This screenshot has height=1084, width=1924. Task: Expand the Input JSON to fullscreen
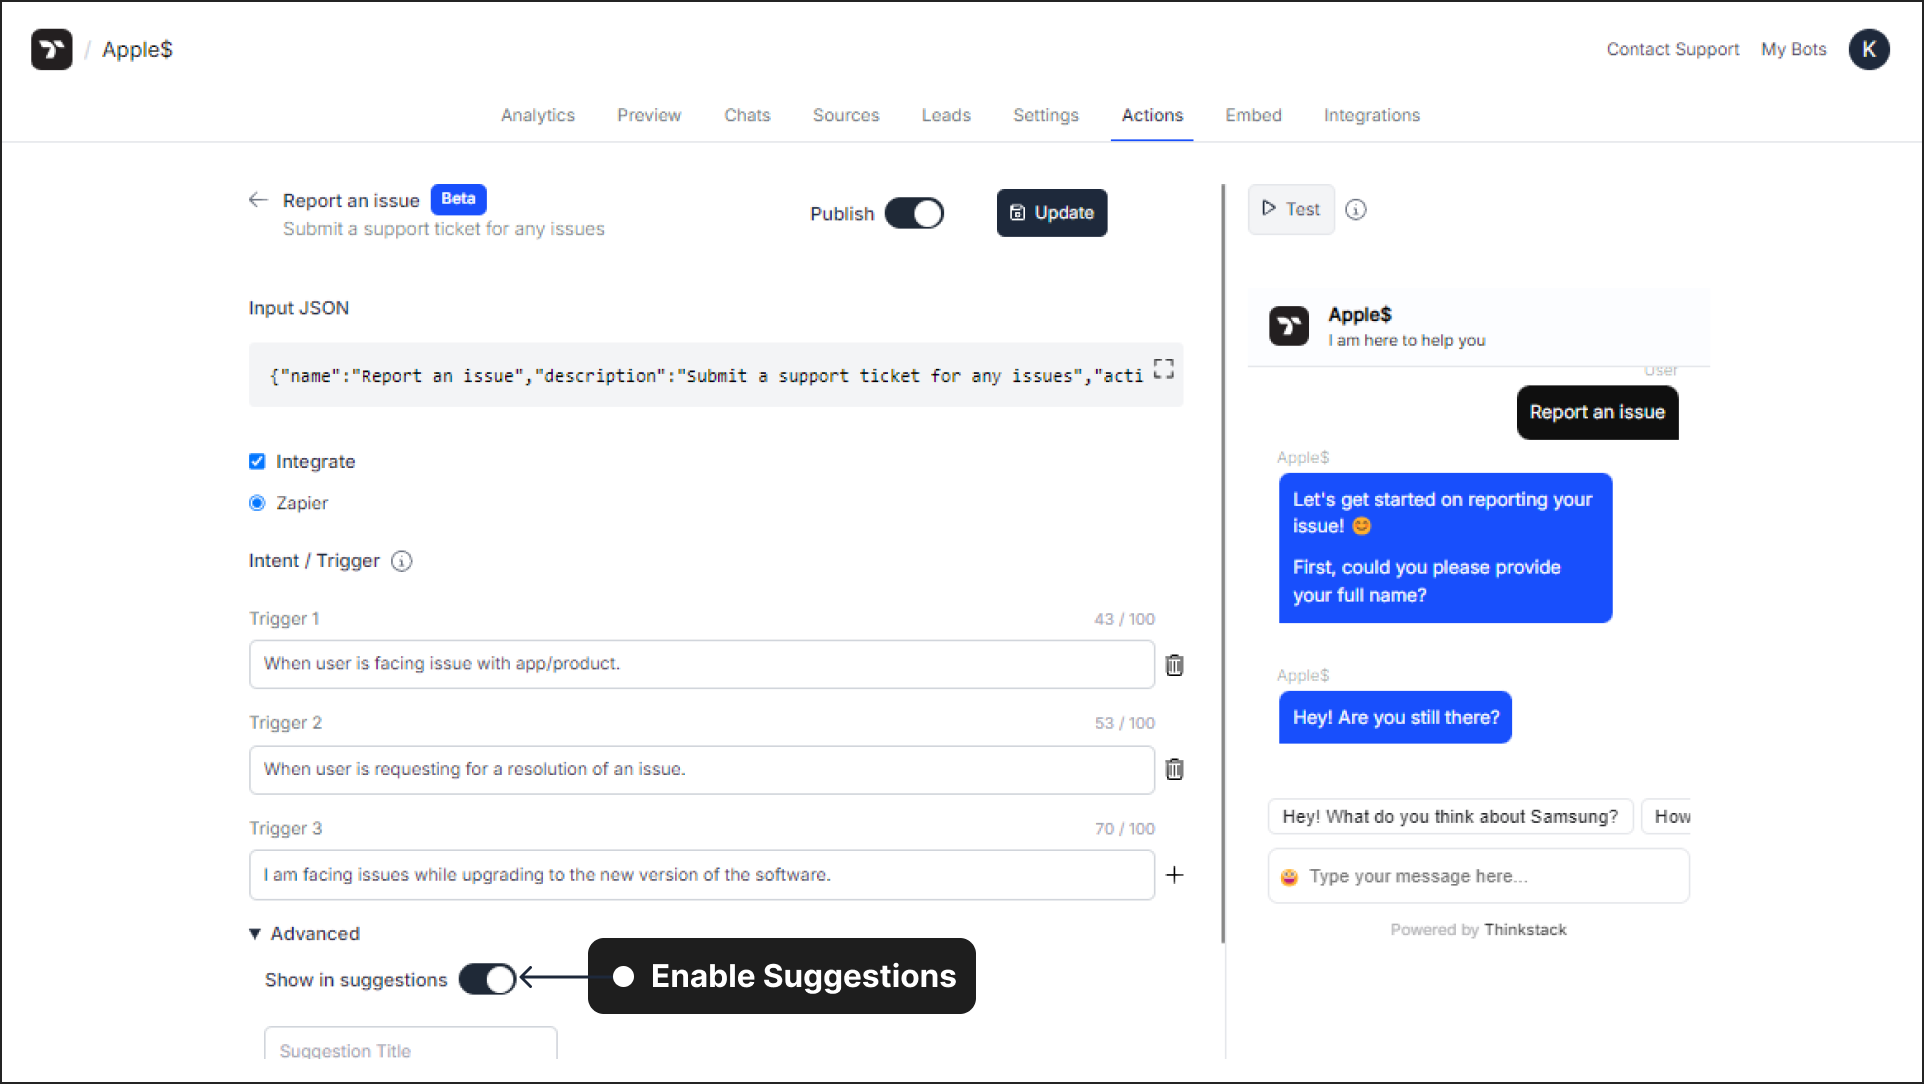click(1163, 369)
